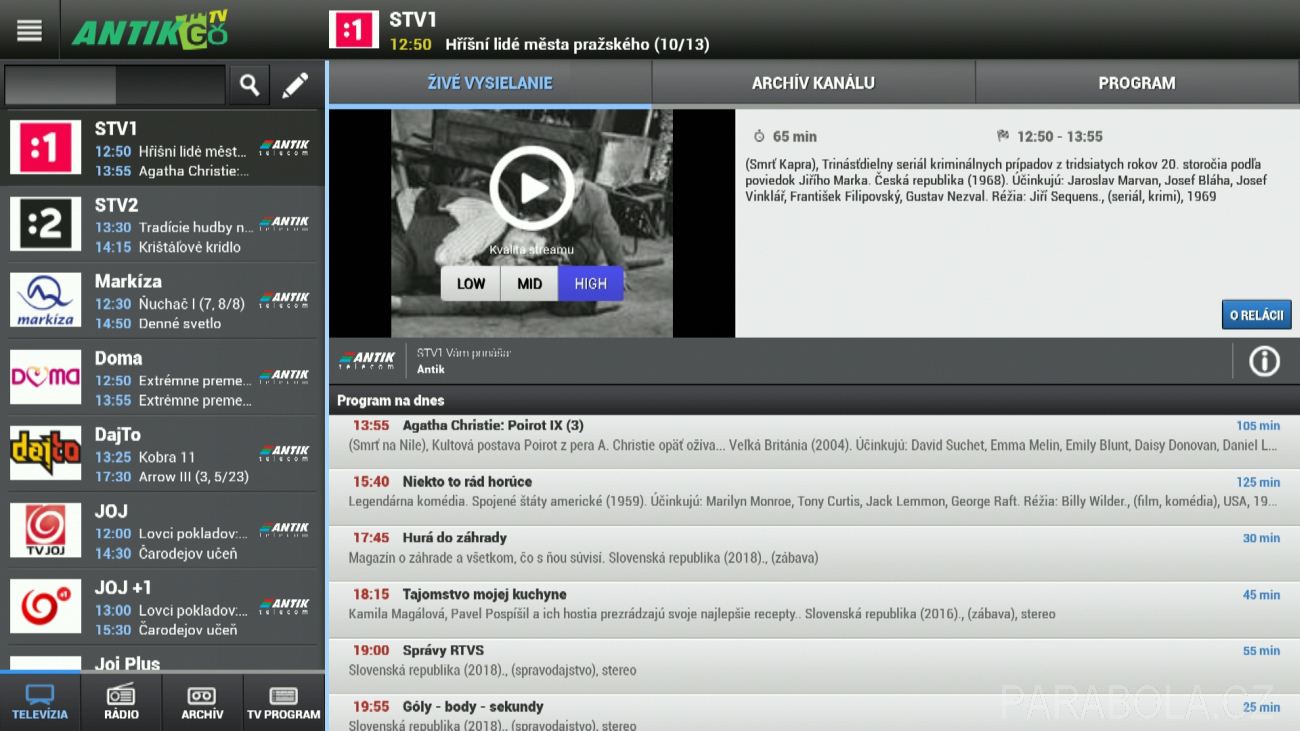
Task: Click Antik telecom logo in JOJ +1 row
Action: click(x=285, y=606)
